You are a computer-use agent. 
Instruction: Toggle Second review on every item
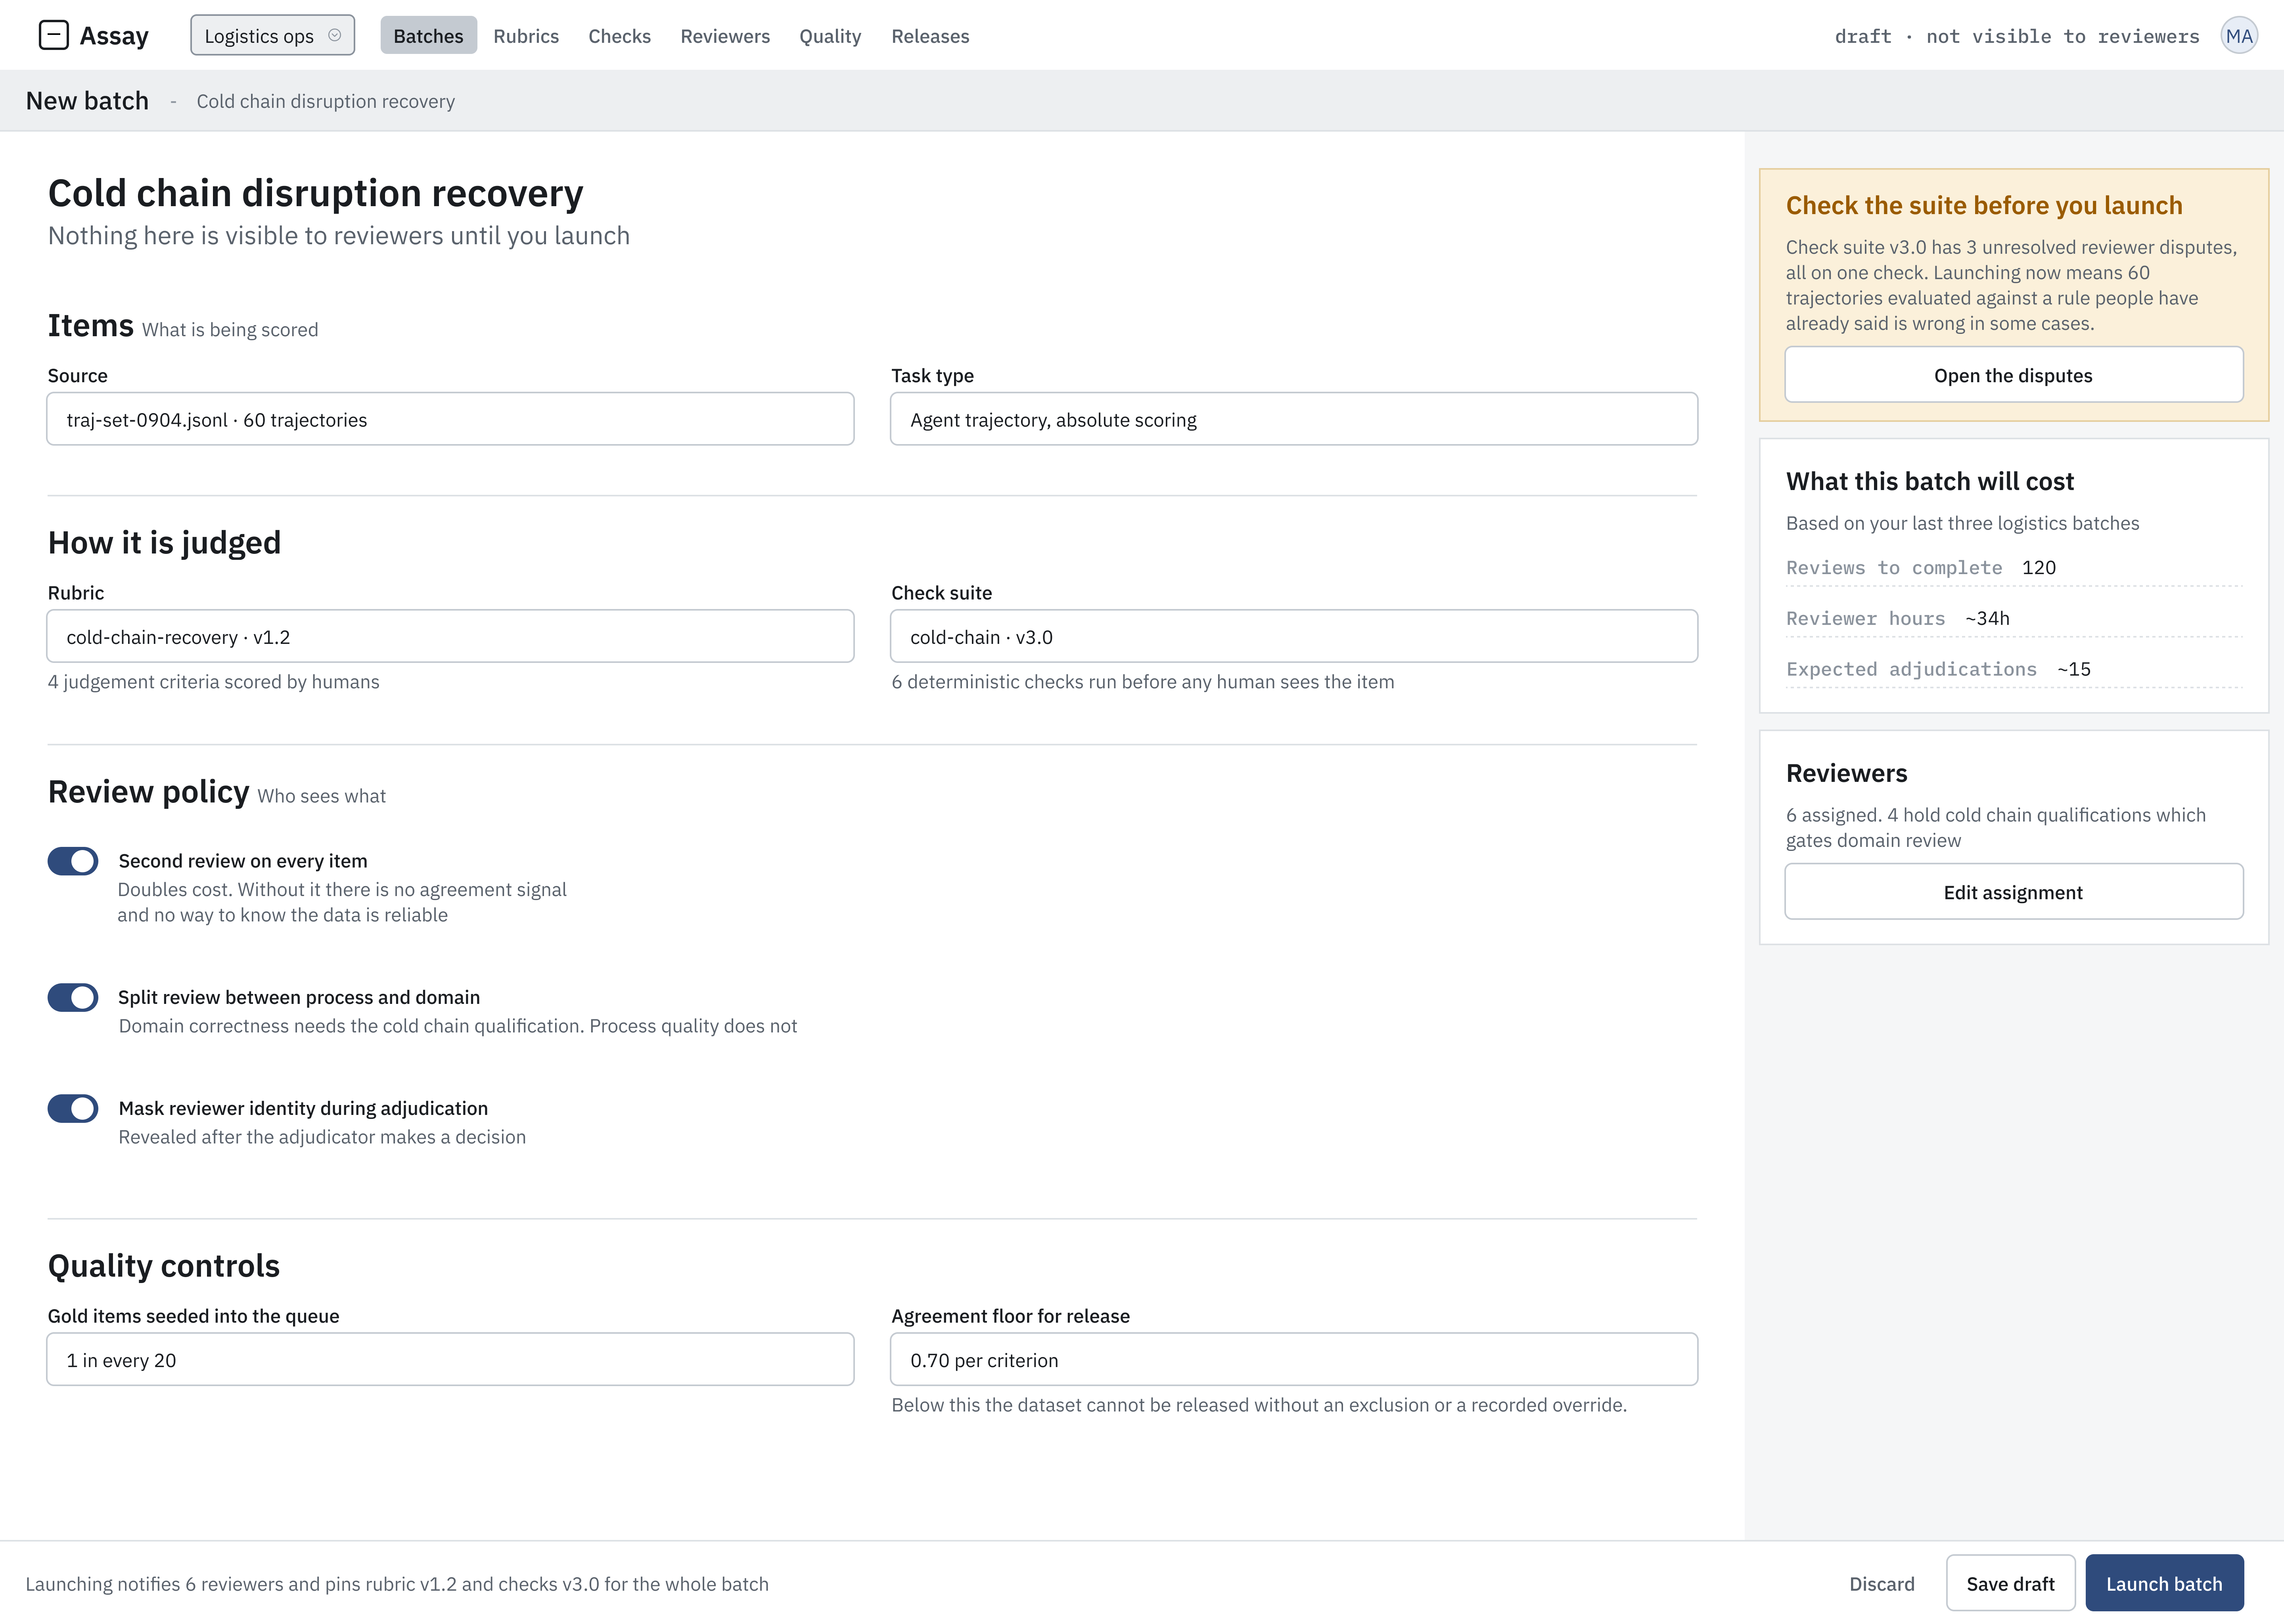pos(73,861)
